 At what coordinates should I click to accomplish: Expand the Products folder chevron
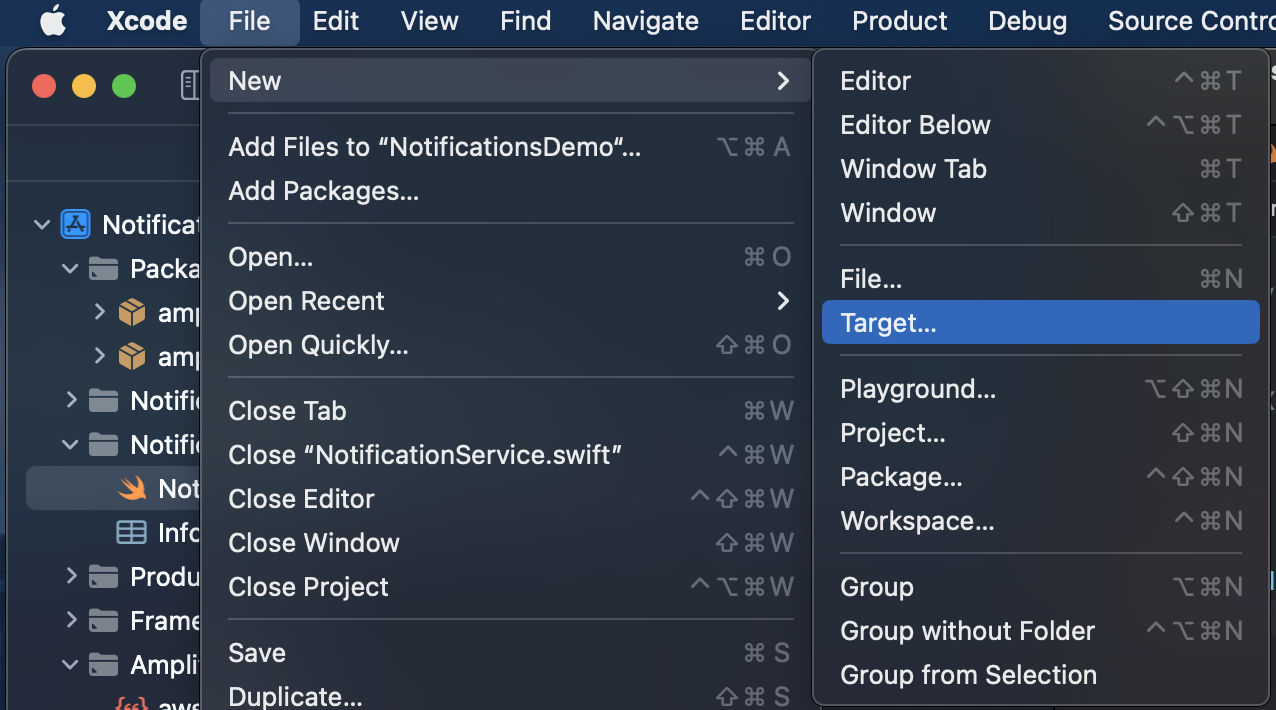(71, 576)
